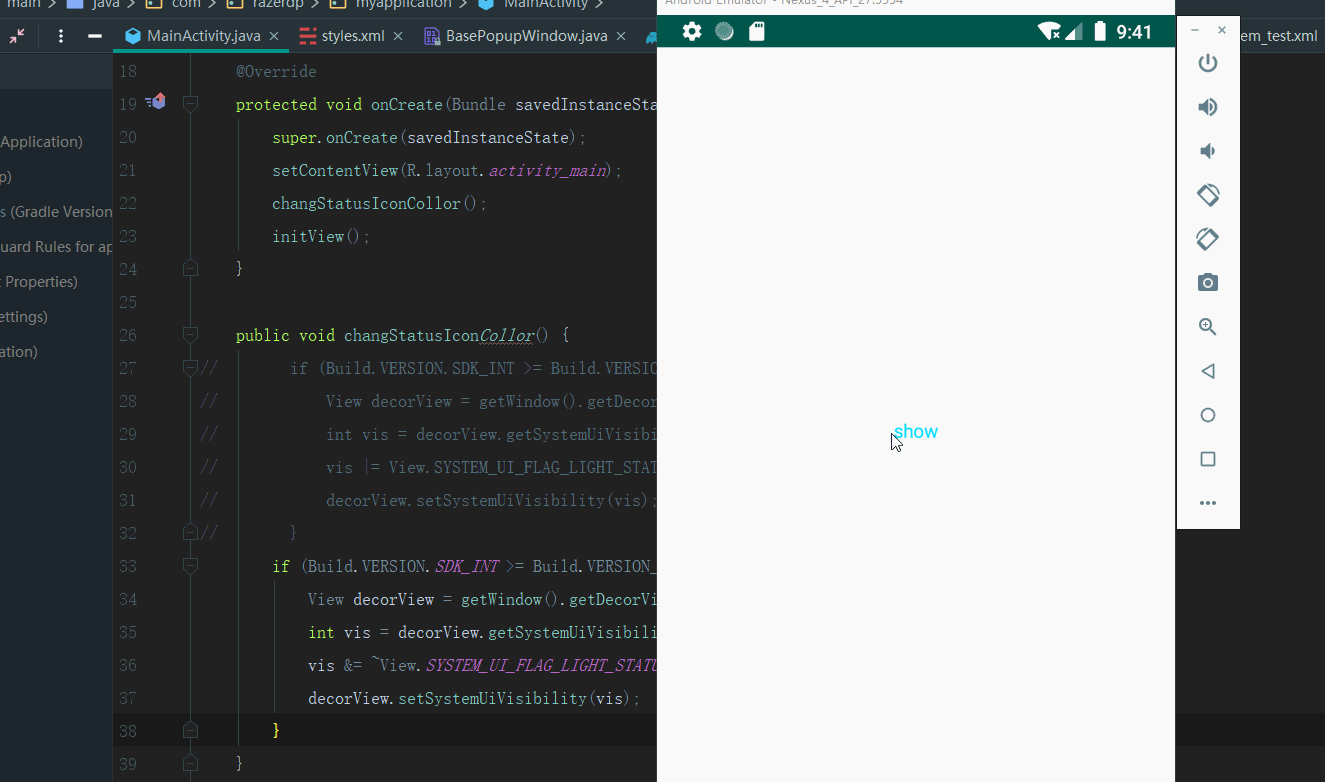Tap the show link in the emulator app

pyautogui.click(x=915, y=431)
